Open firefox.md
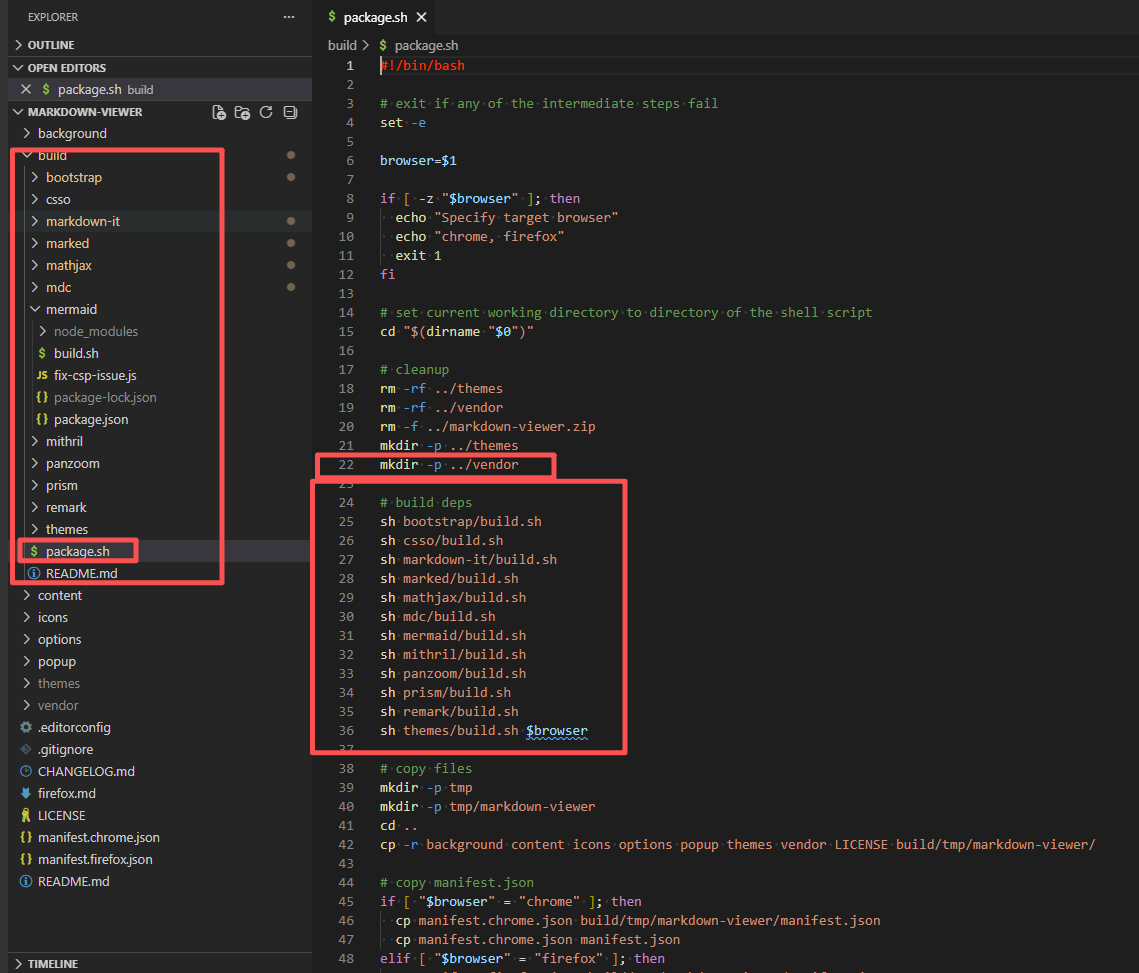The image size is (1139, 973). point(160,794)
